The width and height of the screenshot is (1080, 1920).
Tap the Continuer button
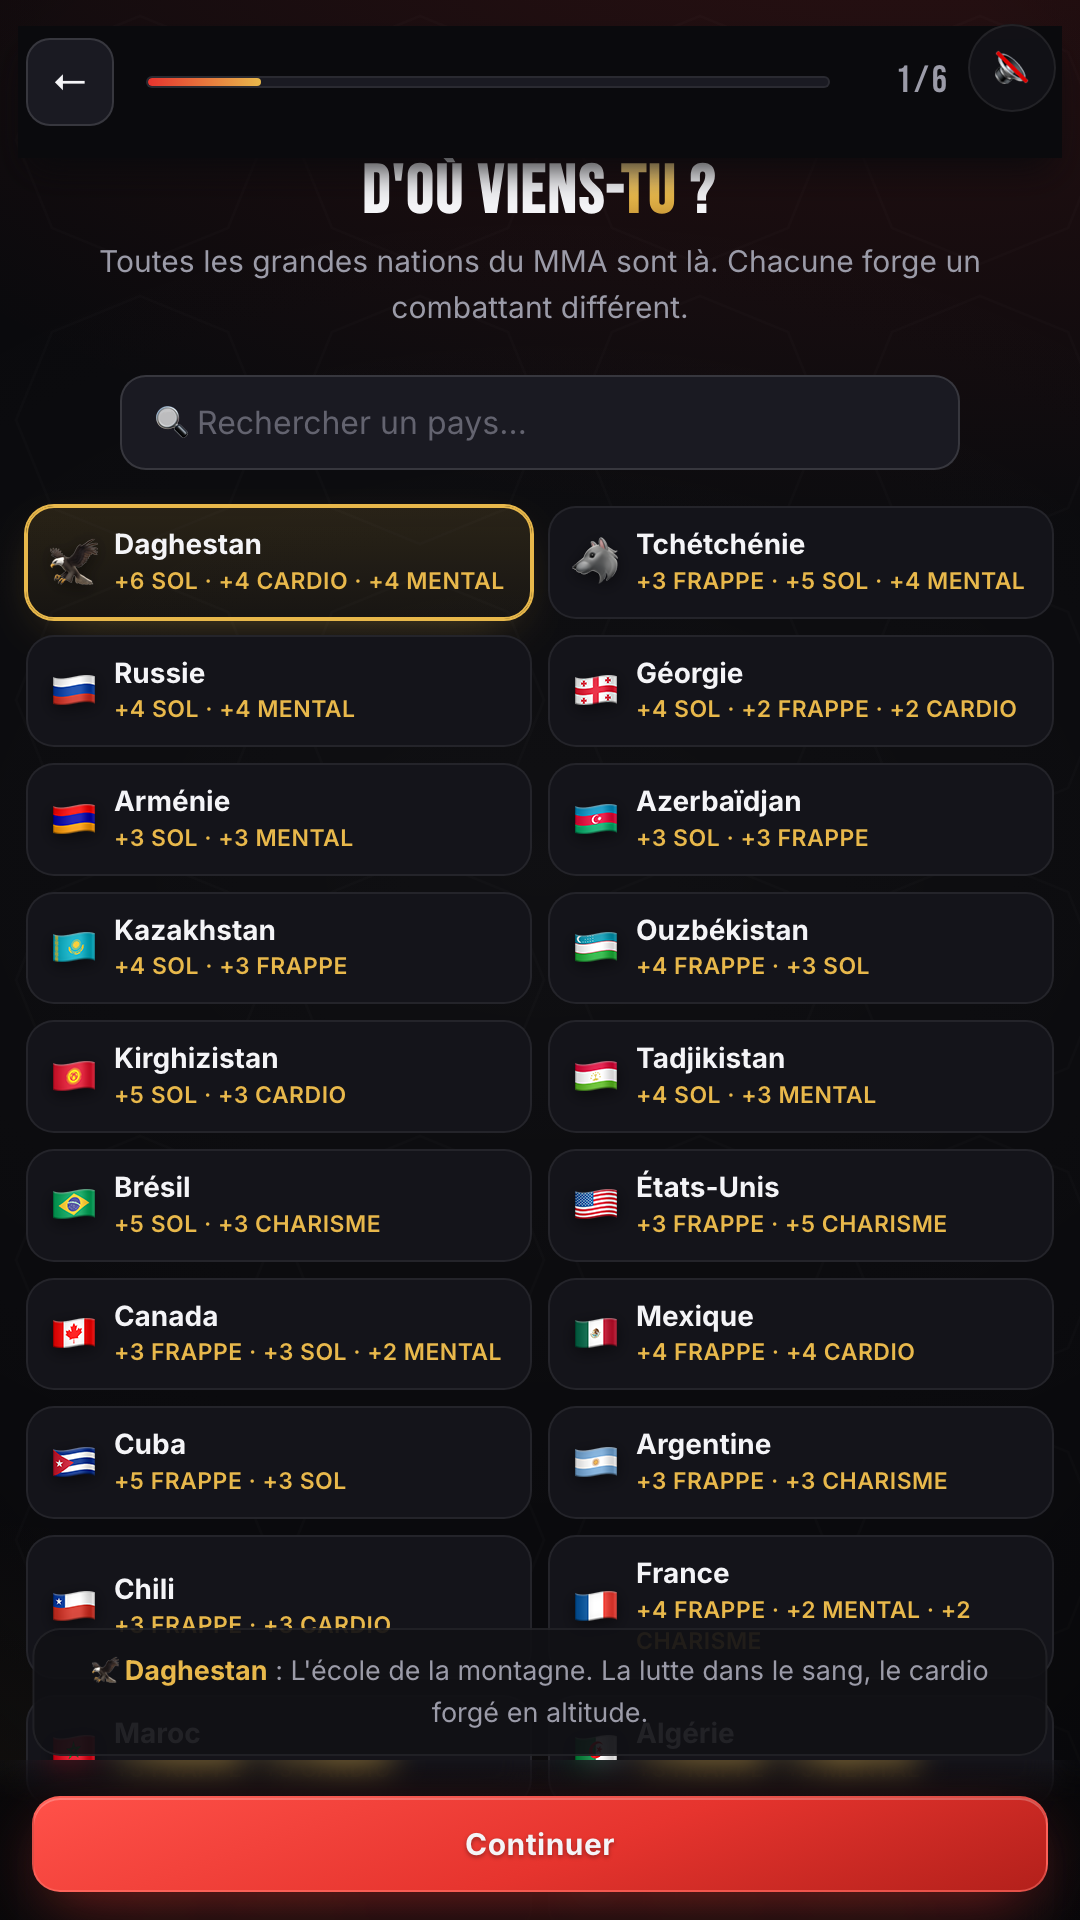tap(540, 1844)
